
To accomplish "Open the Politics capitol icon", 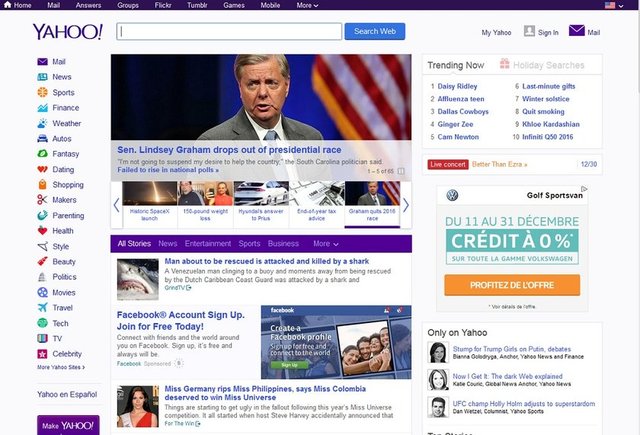I will [x=42, y=277].
